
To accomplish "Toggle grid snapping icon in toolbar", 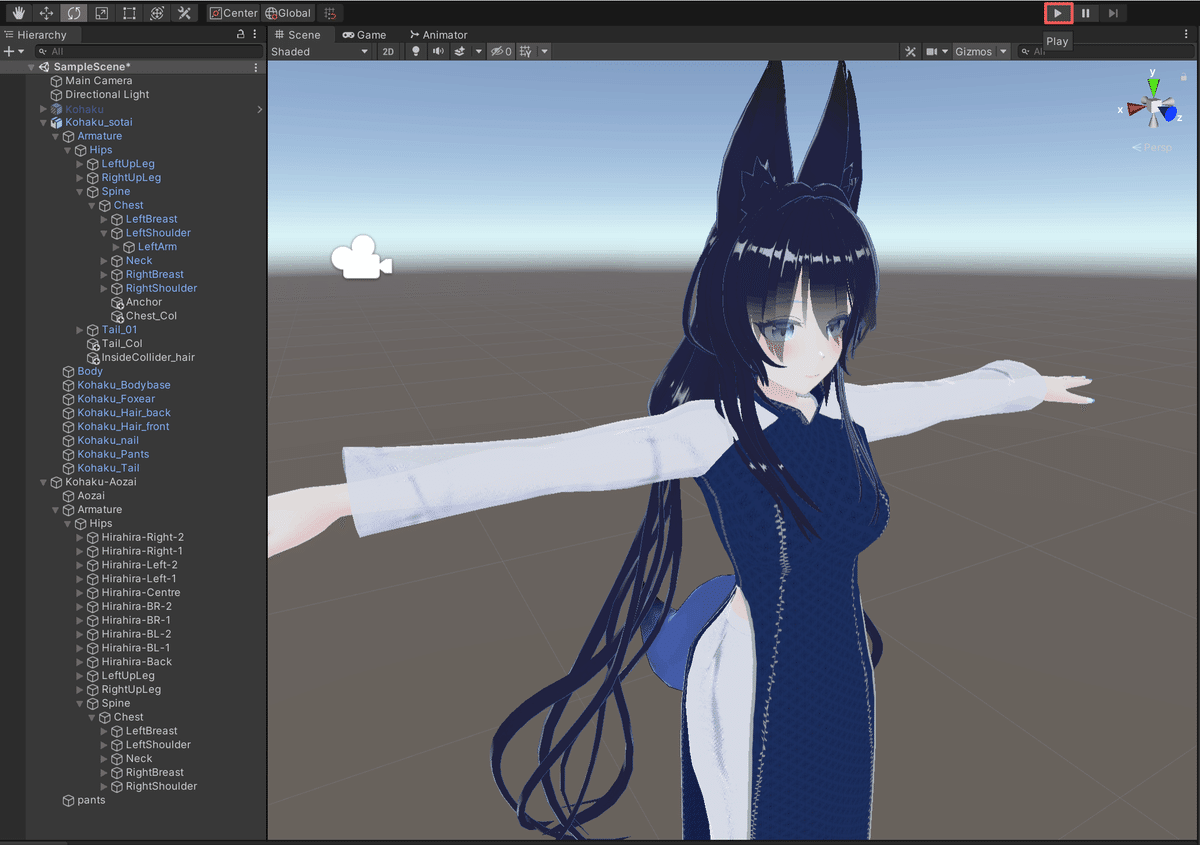I will [x=331, y=13].
